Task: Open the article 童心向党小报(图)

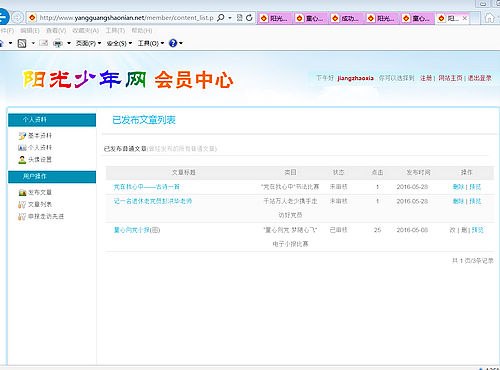Action: tap(137, 230)
